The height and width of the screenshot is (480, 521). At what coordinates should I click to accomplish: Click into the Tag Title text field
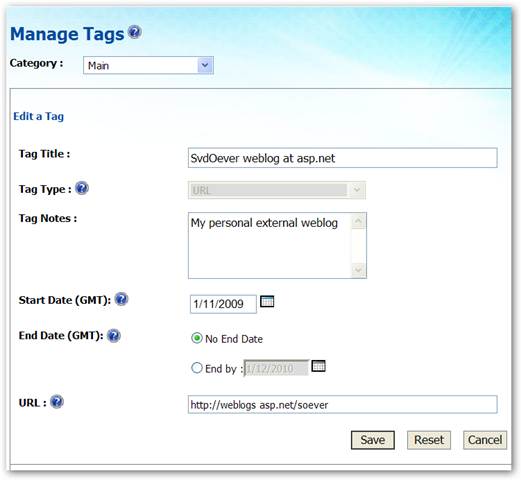click(343, 158)
